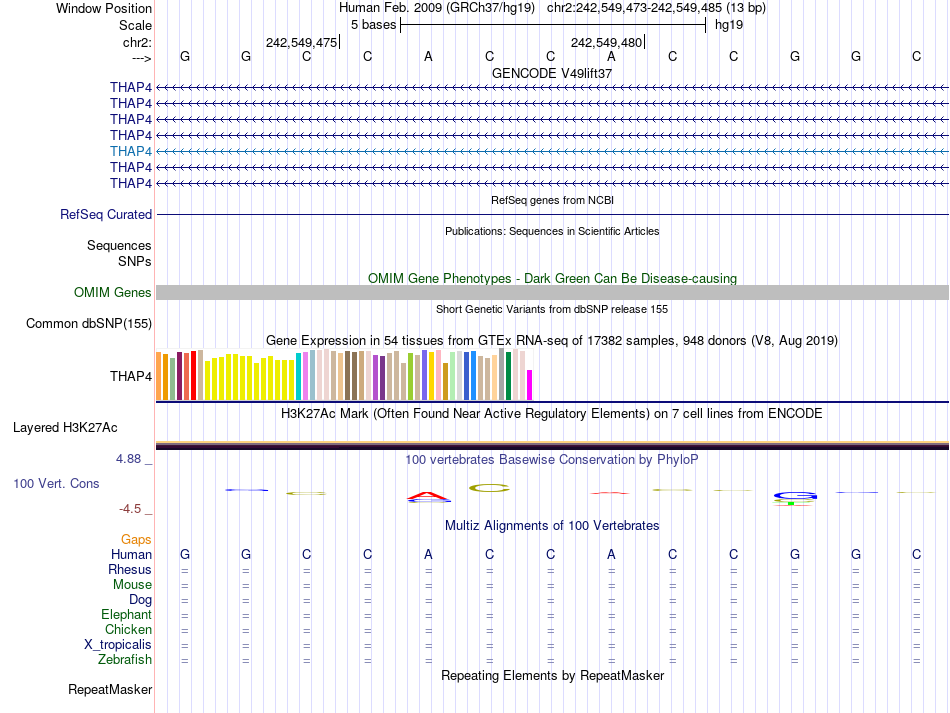Click the 100 Vert. Cons label
This screenshot has width=950, height=713.
coord(56,483)
